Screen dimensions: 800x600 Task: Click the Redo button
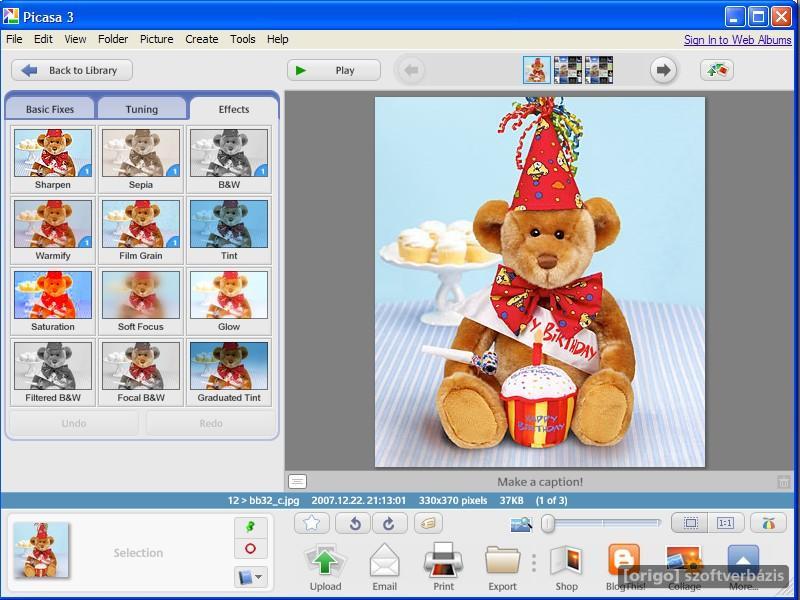click(211, 423)
